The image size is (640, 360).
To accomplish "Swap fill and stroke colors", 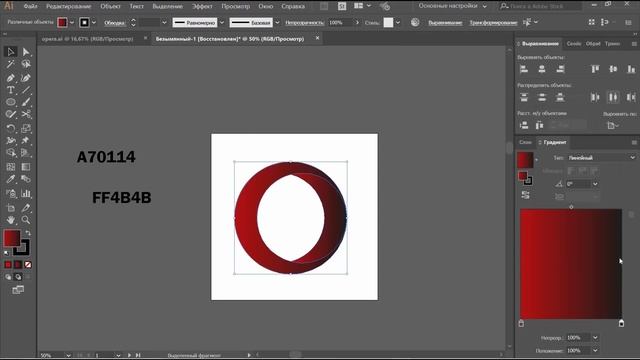I will [28, 233].
